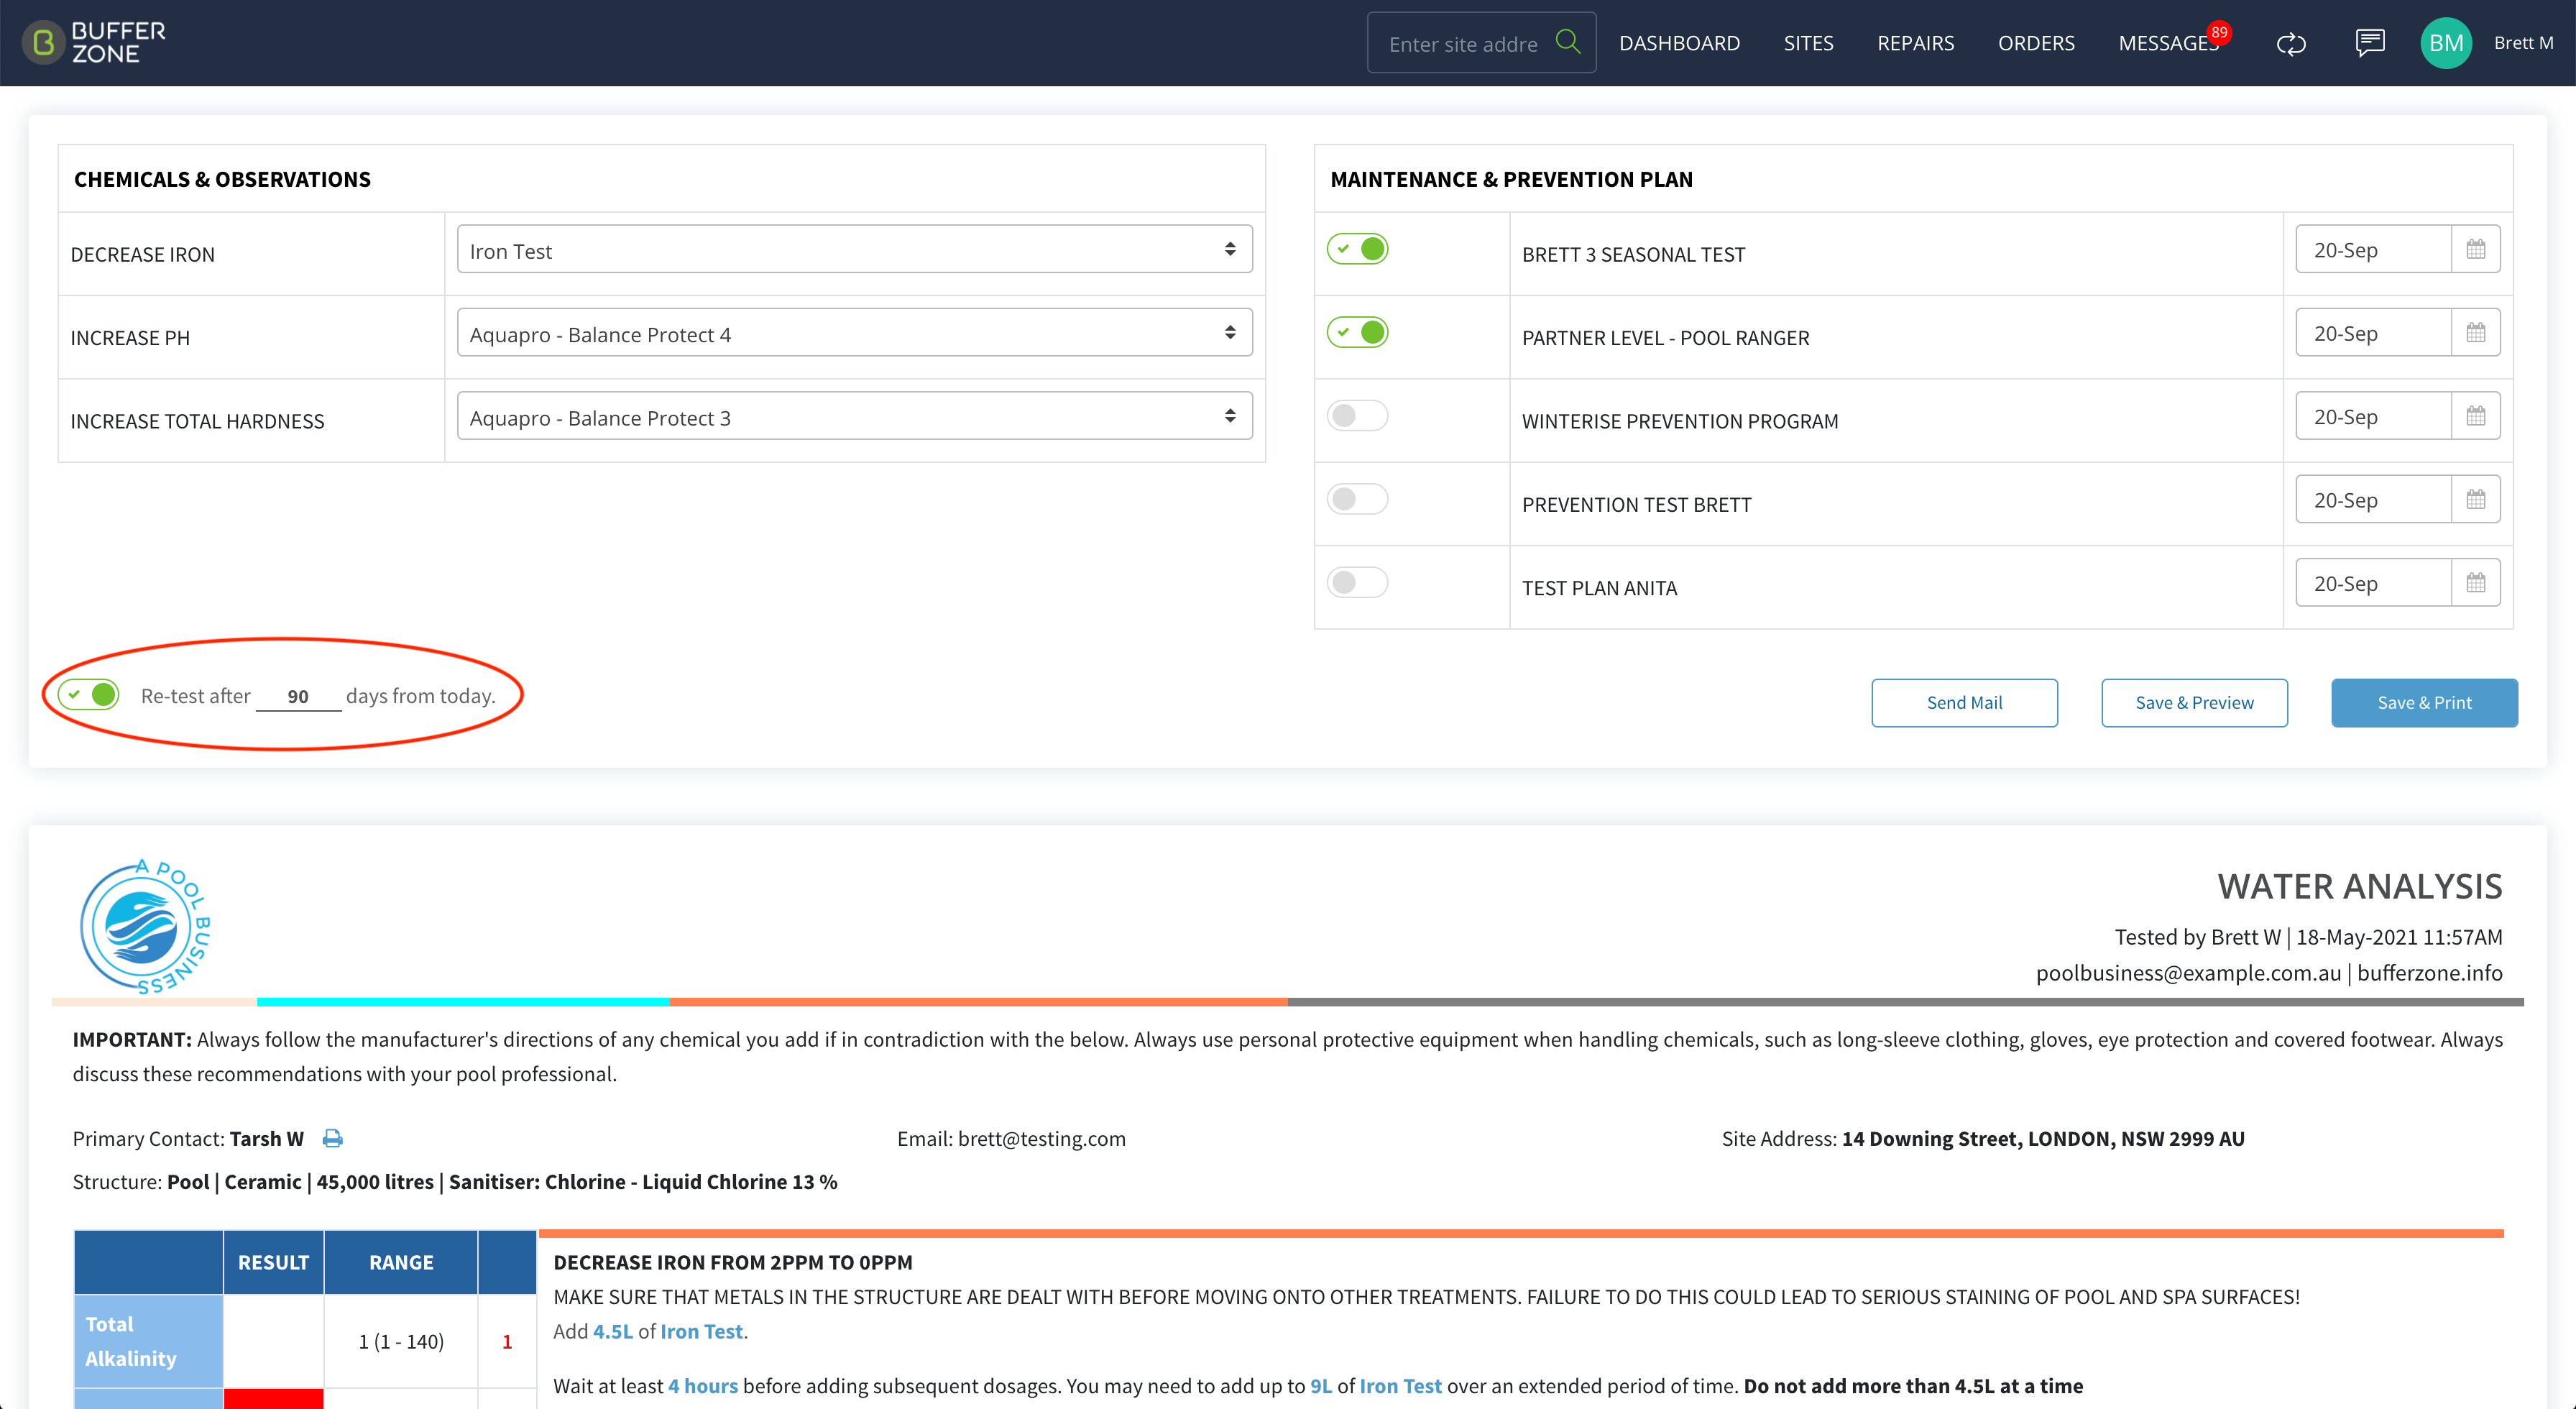
Task: Open the Orders menu
Action: pos(2036,43)
